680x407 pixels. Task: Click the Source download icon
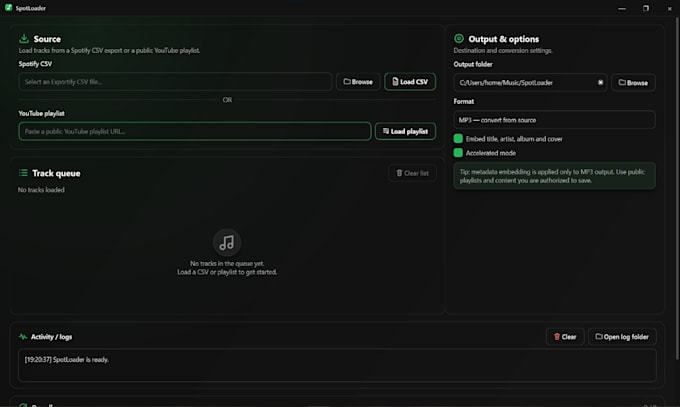click(24, 39)
